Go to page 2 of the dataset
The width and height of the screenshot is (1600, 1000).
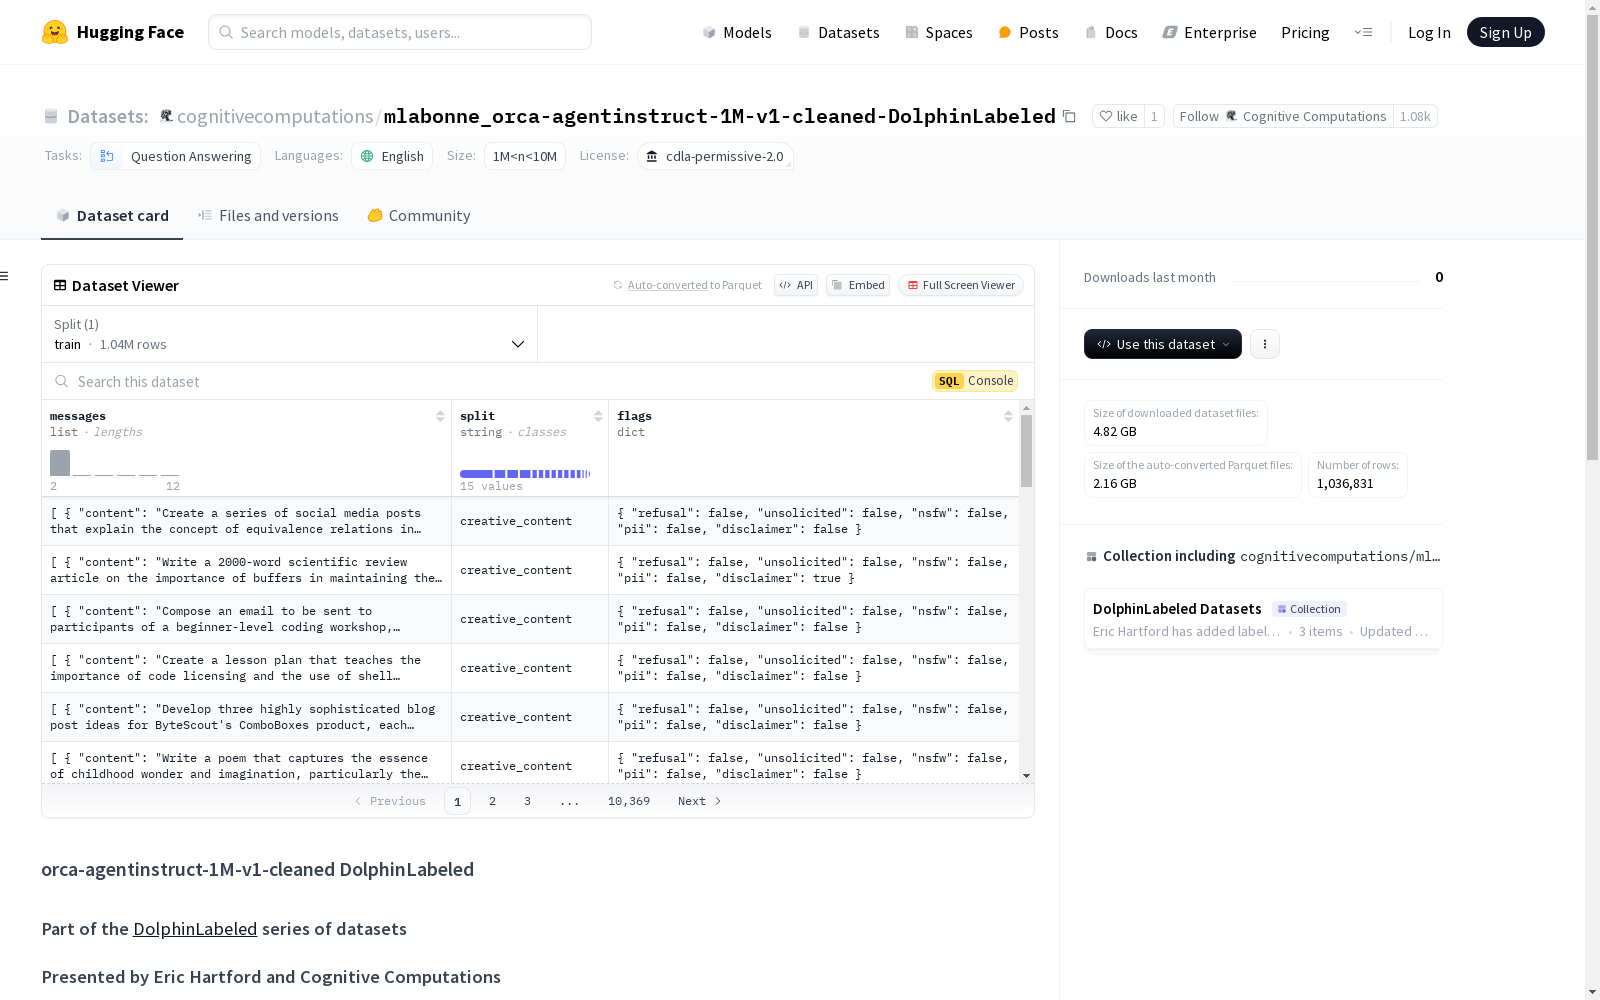pos(492,801)
